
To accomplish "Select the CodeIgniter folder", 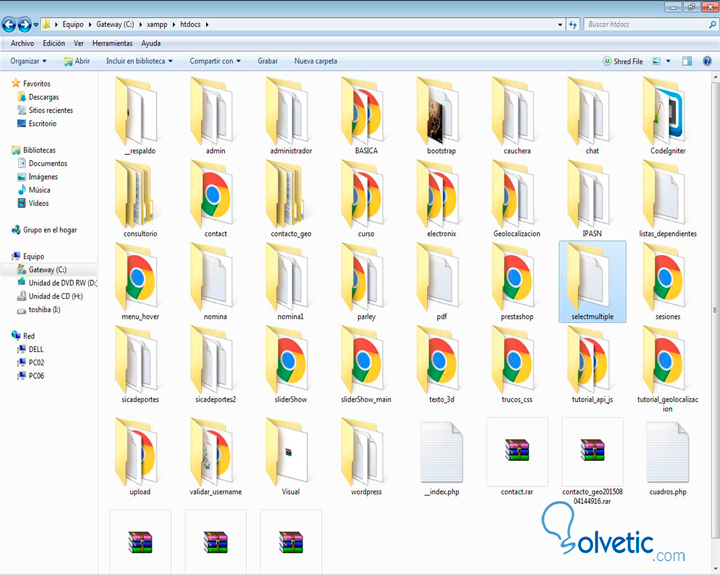I will click(x=668, y=116).
